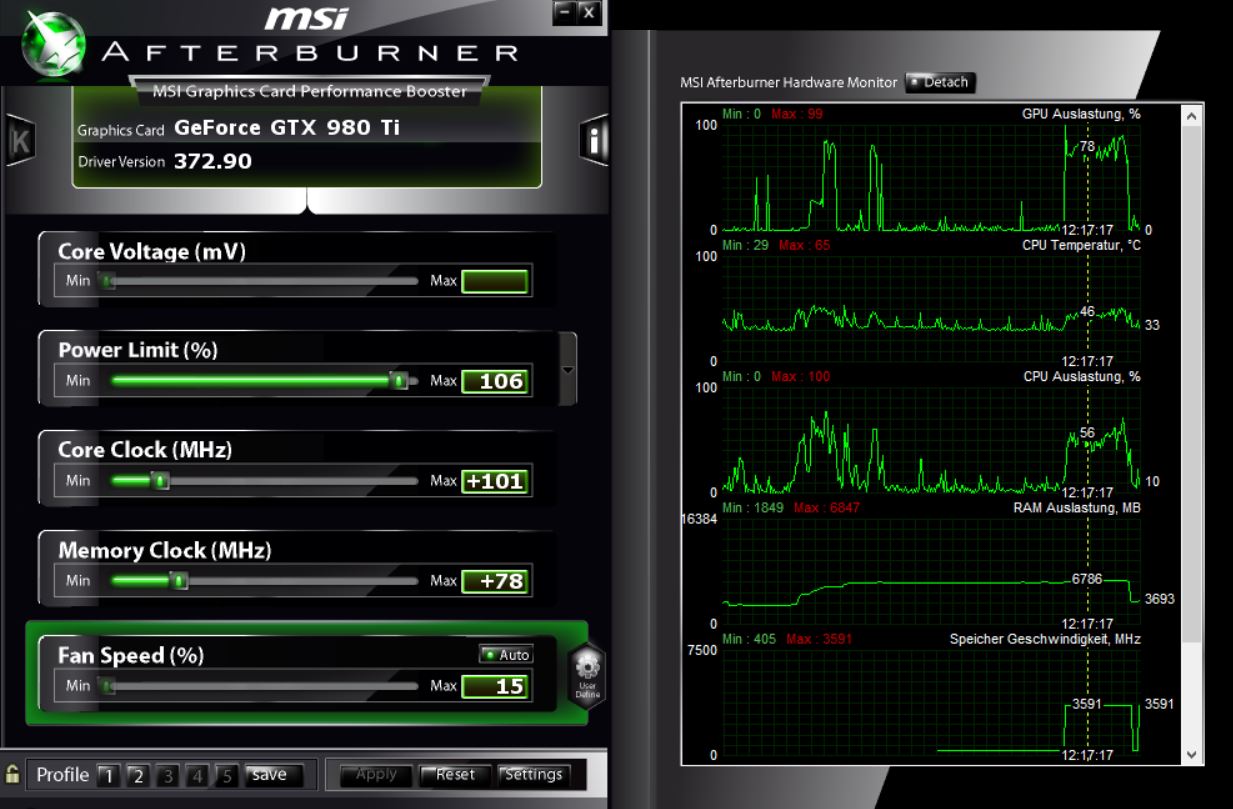Select profile slot 2
Screen dimensions: 1233x809
coord(138,775)
